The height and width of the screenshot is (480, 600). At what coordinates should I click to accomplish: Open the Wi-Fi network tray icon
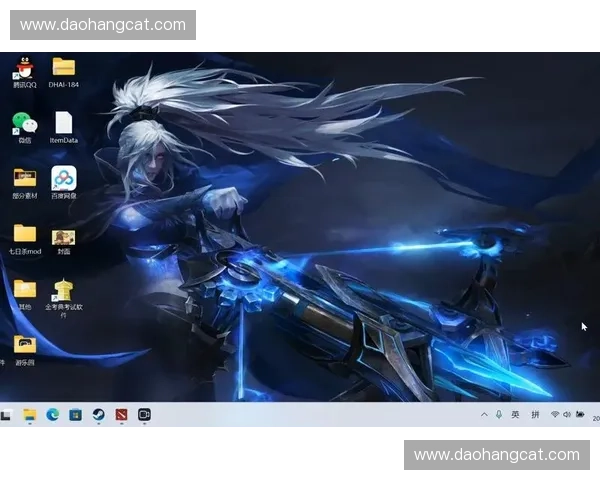pos(555,414)
